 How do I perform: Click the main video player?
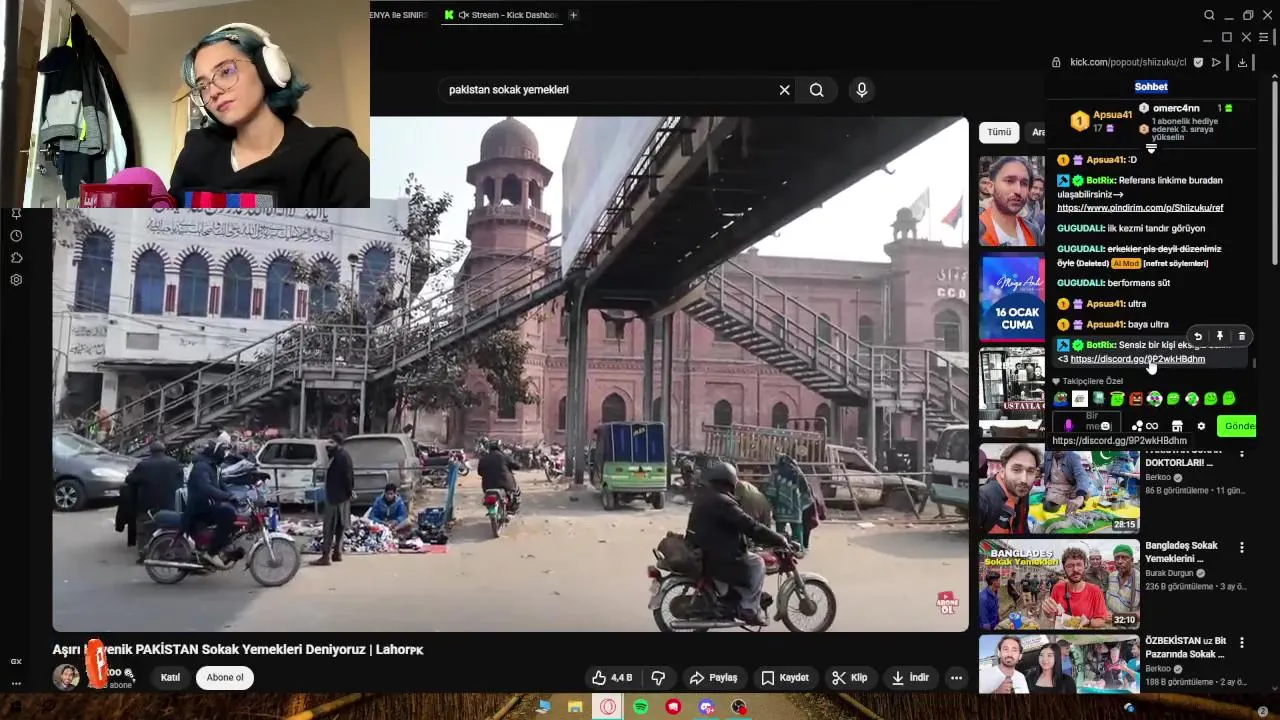(511, 374)
